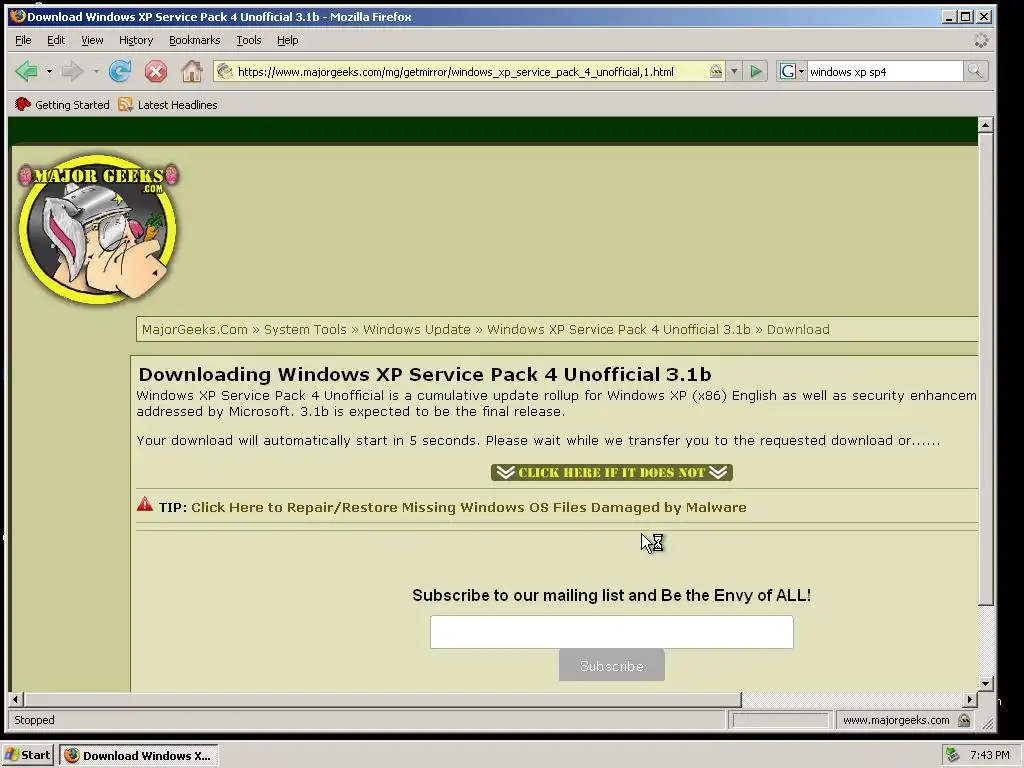Click the Subscribe button

[x=612, y=665]
